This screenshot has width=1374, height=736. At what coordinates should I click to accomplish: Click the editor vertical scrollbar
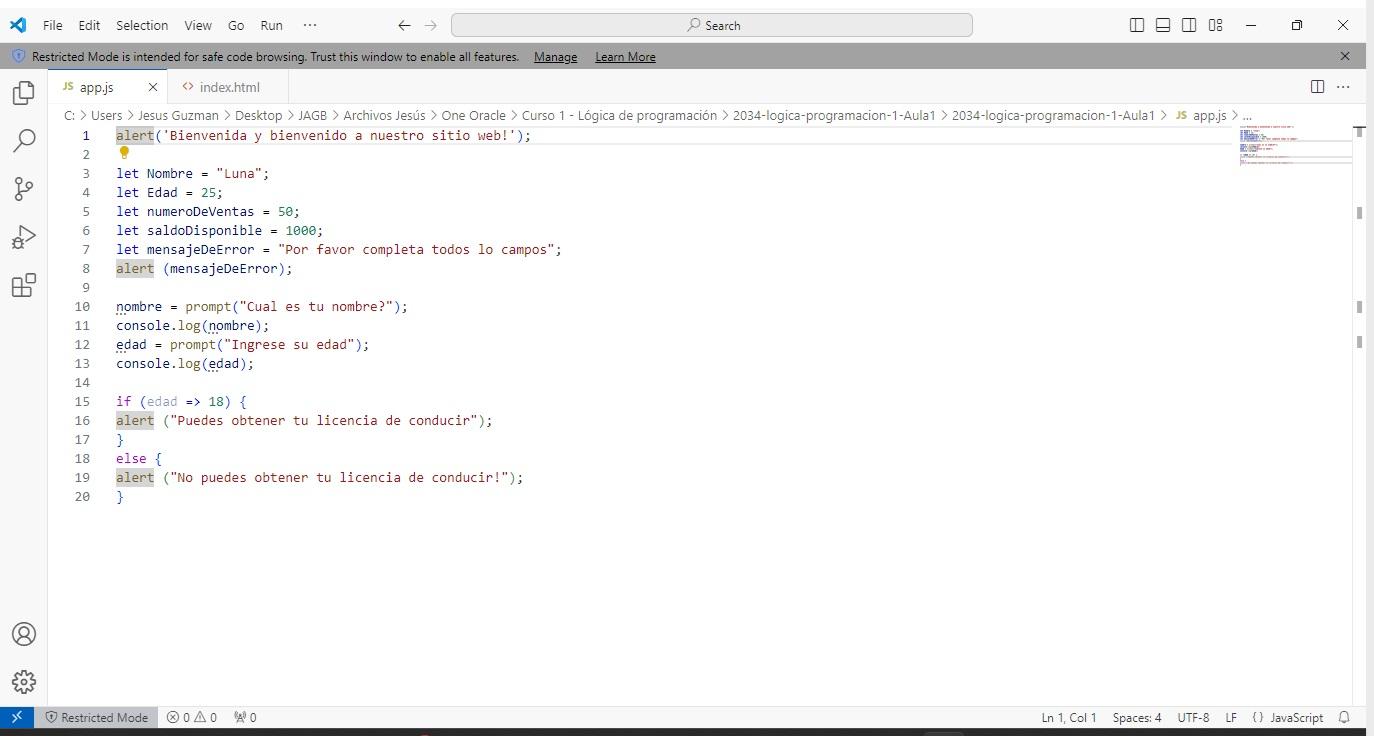[x=1359, y=415]
